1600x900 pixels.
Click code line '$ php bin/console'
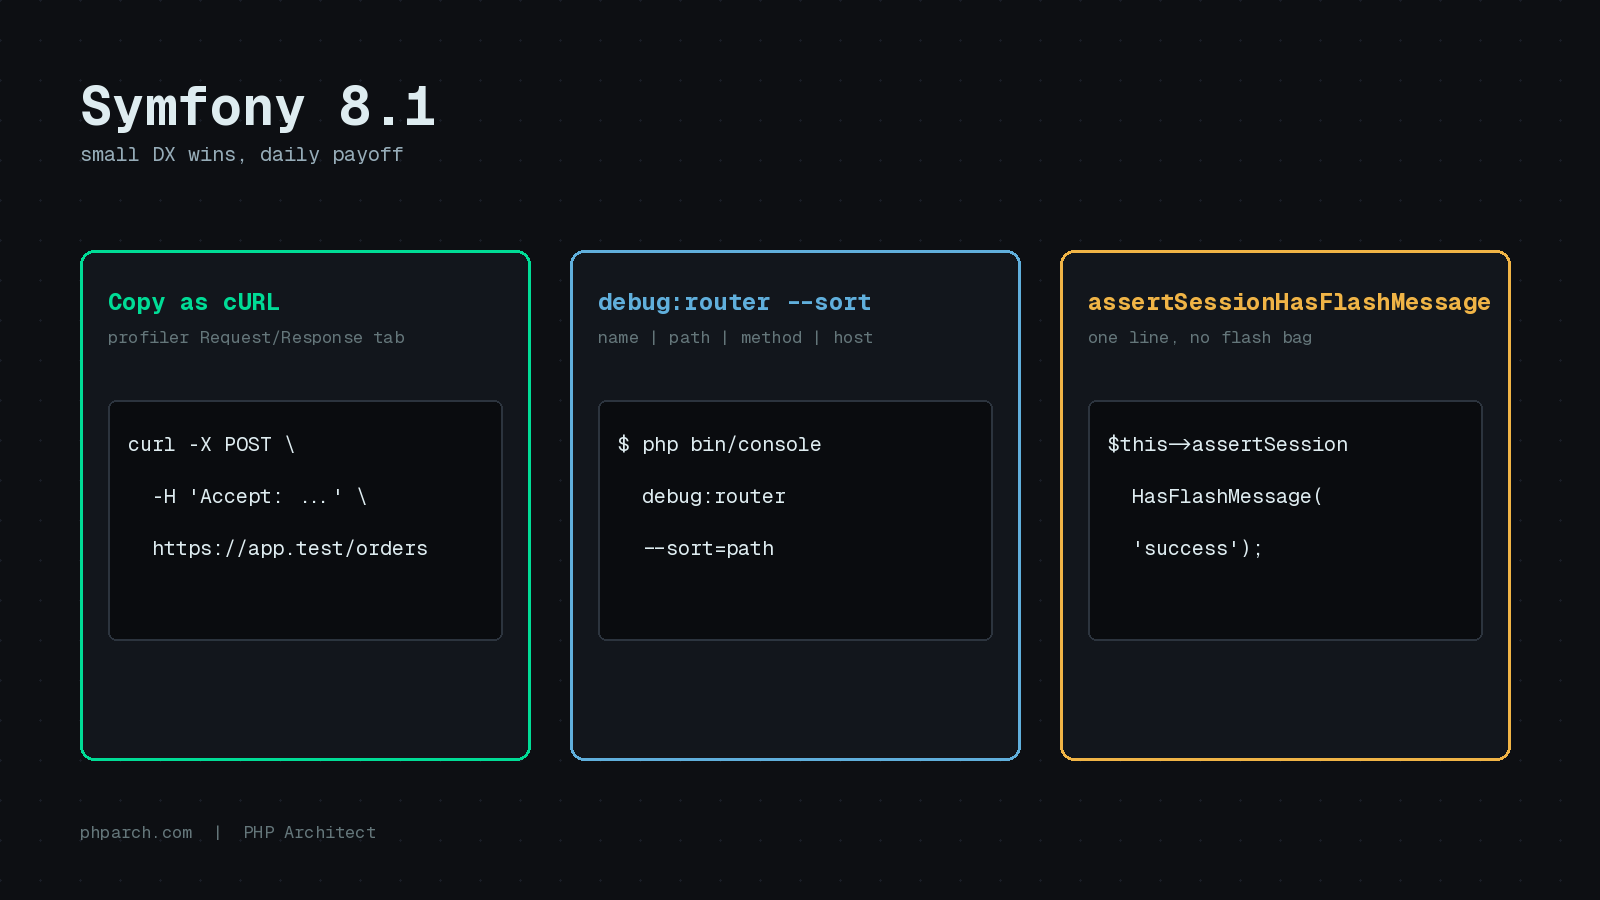[x=720, y=444]
